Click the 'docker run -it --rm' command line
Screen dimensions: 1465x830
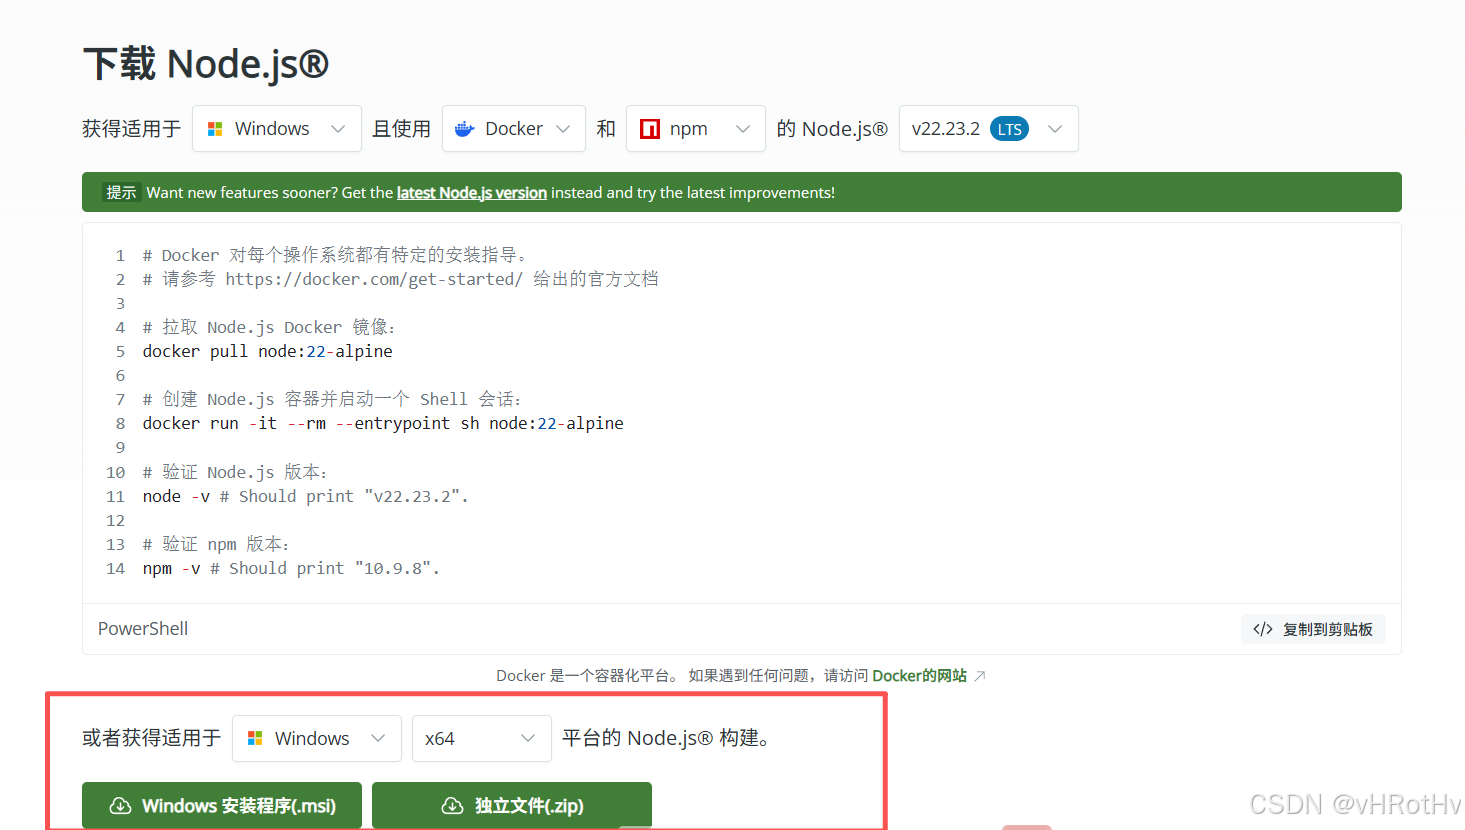point(383,424)
